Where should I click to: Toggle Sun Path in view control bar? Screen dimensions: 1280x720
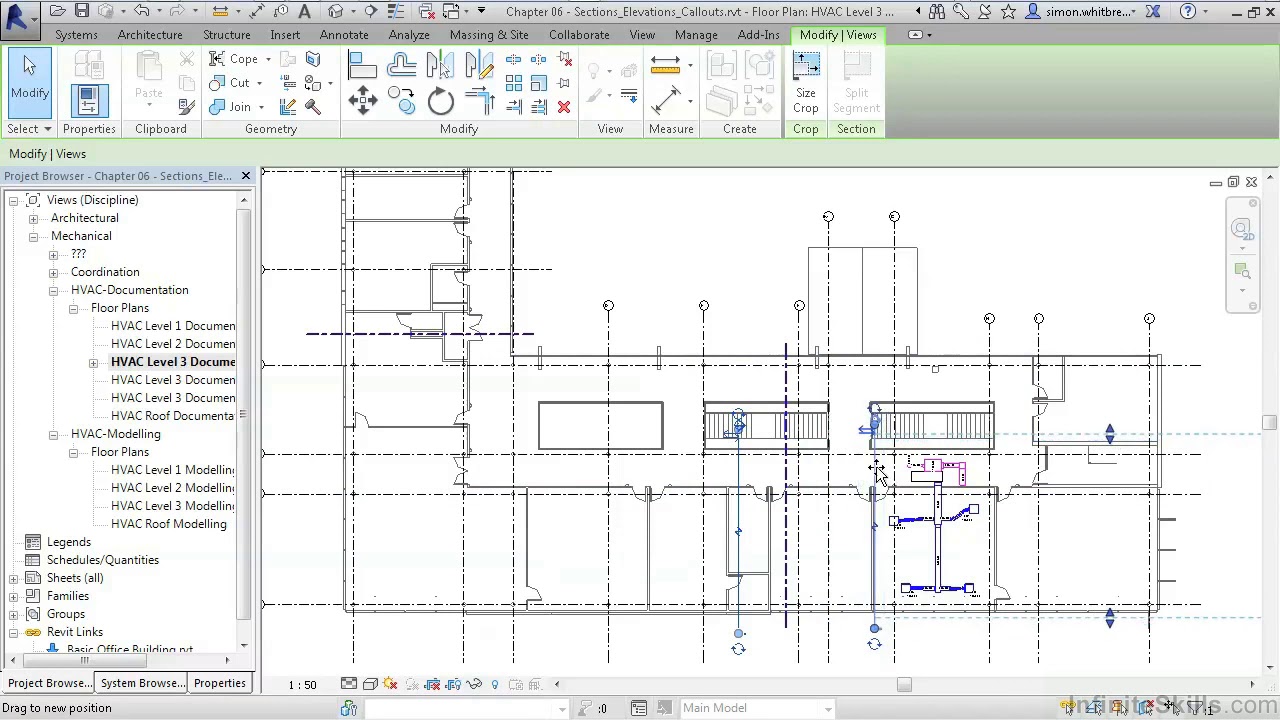point(390,684)
